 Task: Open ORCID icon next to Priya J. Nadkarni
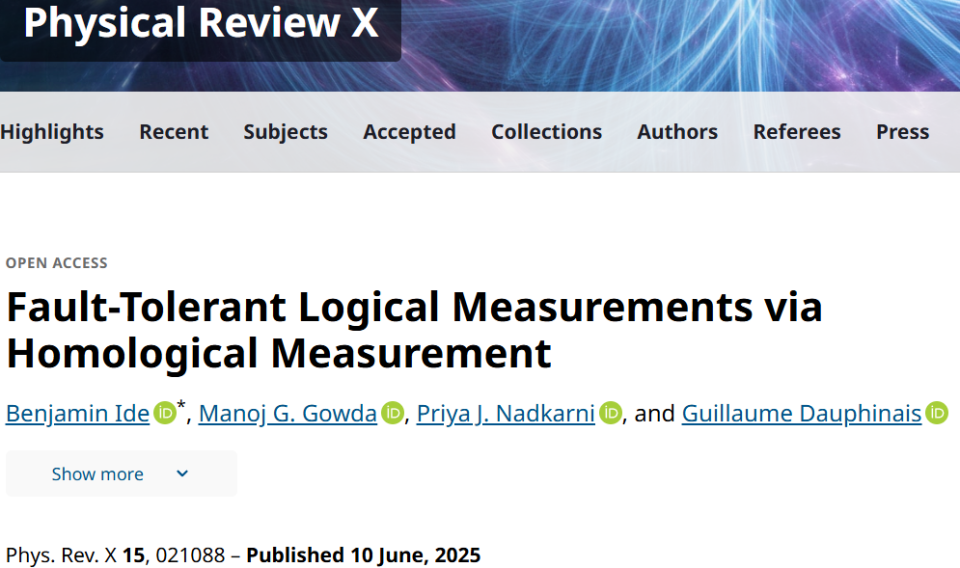(610, 413)
